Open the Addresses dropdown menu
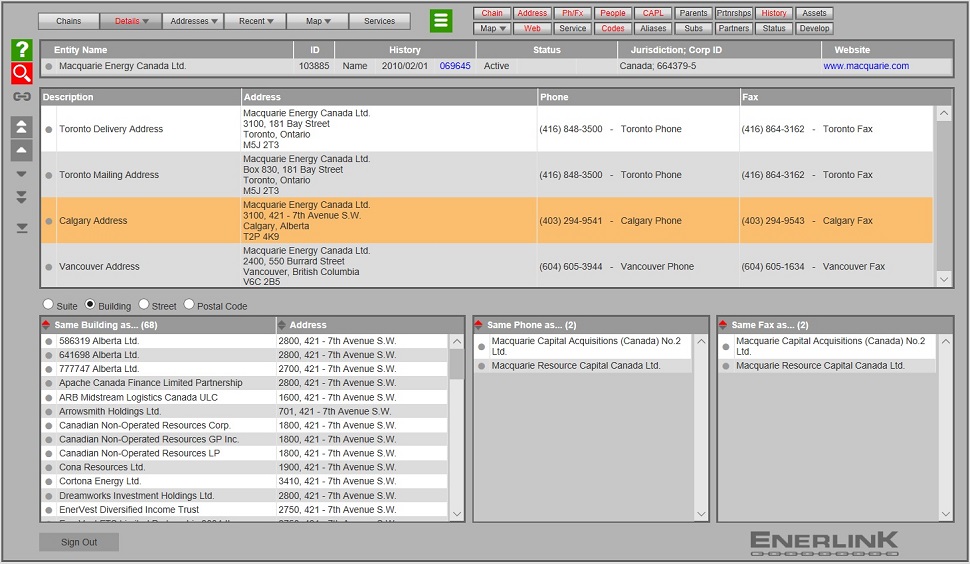Viewport: 970px width, 564px height. pos(193,21)
